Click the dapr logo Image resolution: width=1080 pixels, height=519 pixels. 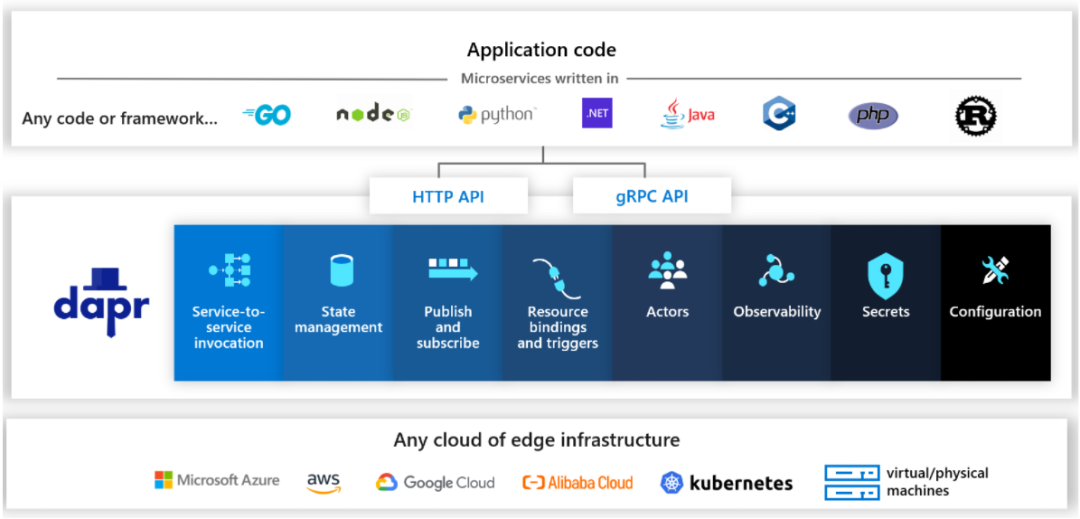[101, 301]
